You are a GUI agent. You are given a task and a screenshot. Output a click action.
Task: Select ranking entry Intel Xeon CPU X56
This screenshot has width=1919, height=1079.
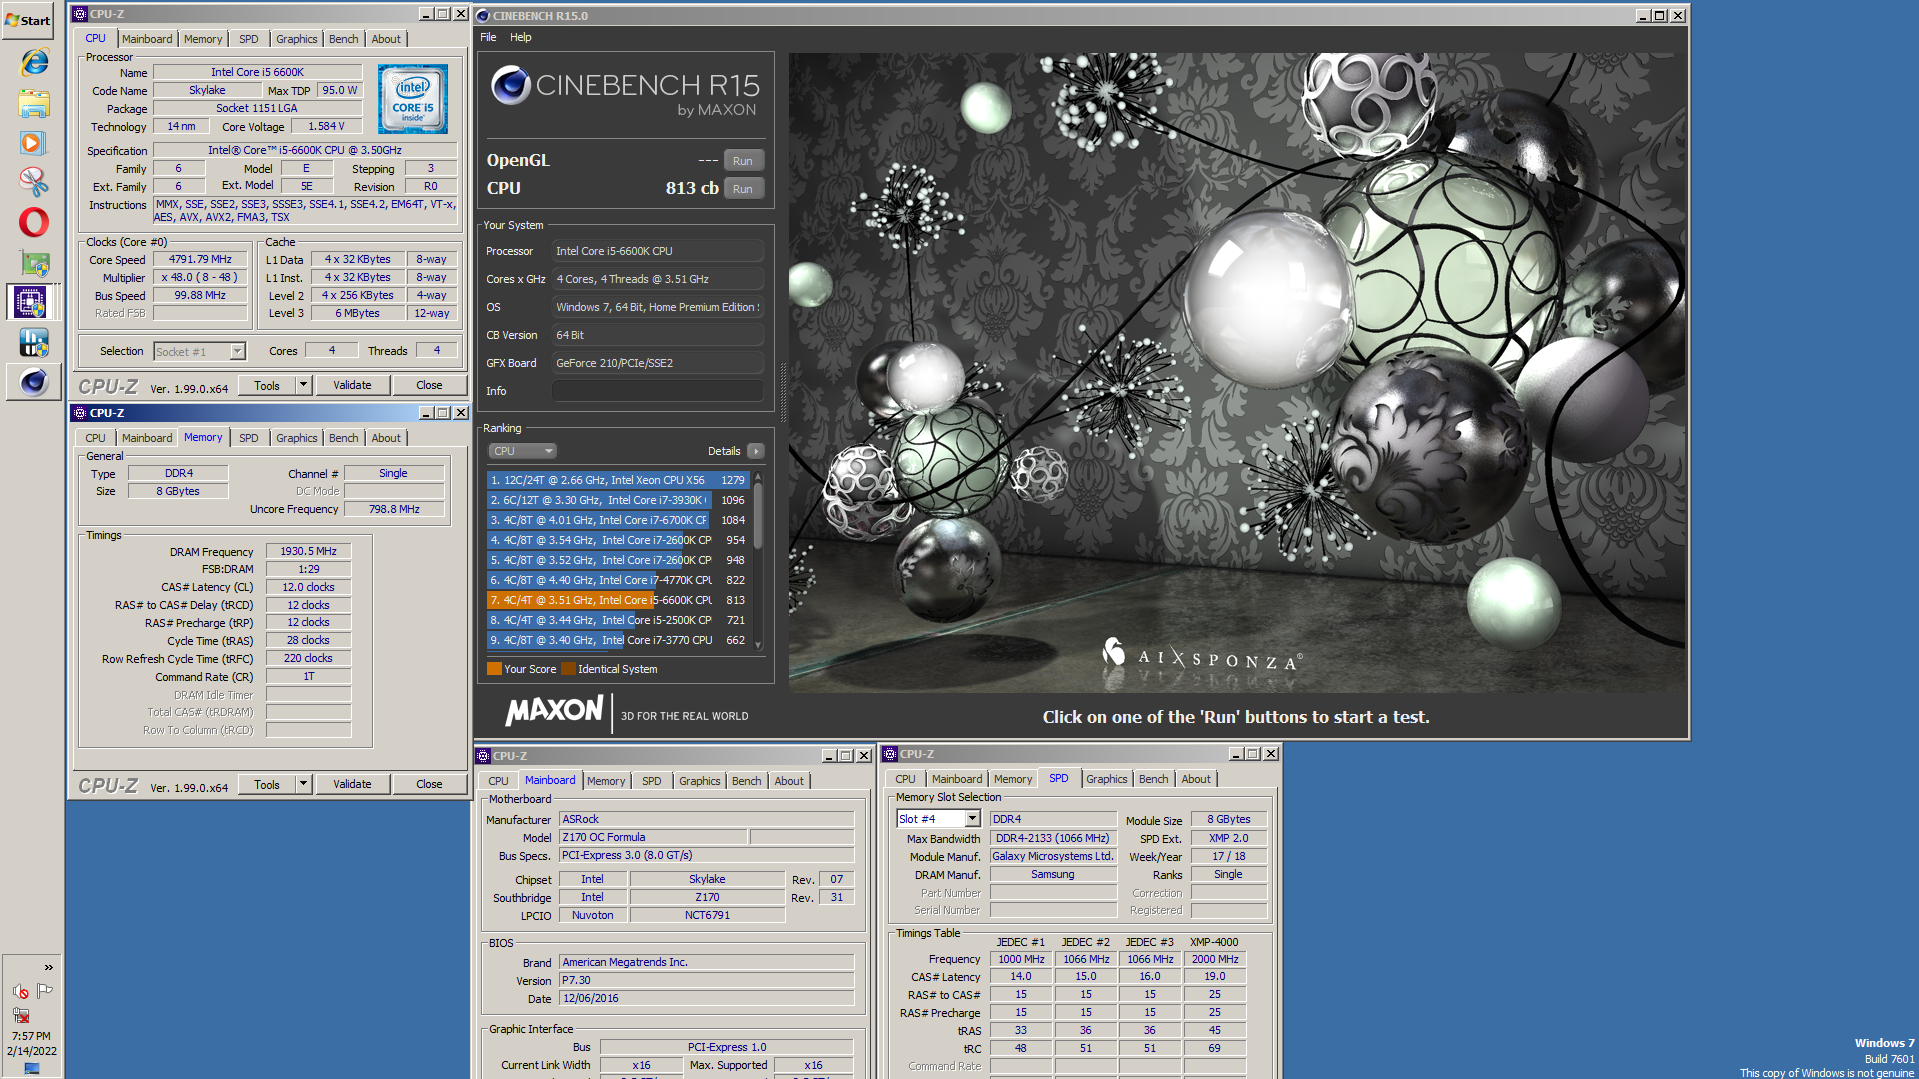pyautogui.click(x=617, y=480)
